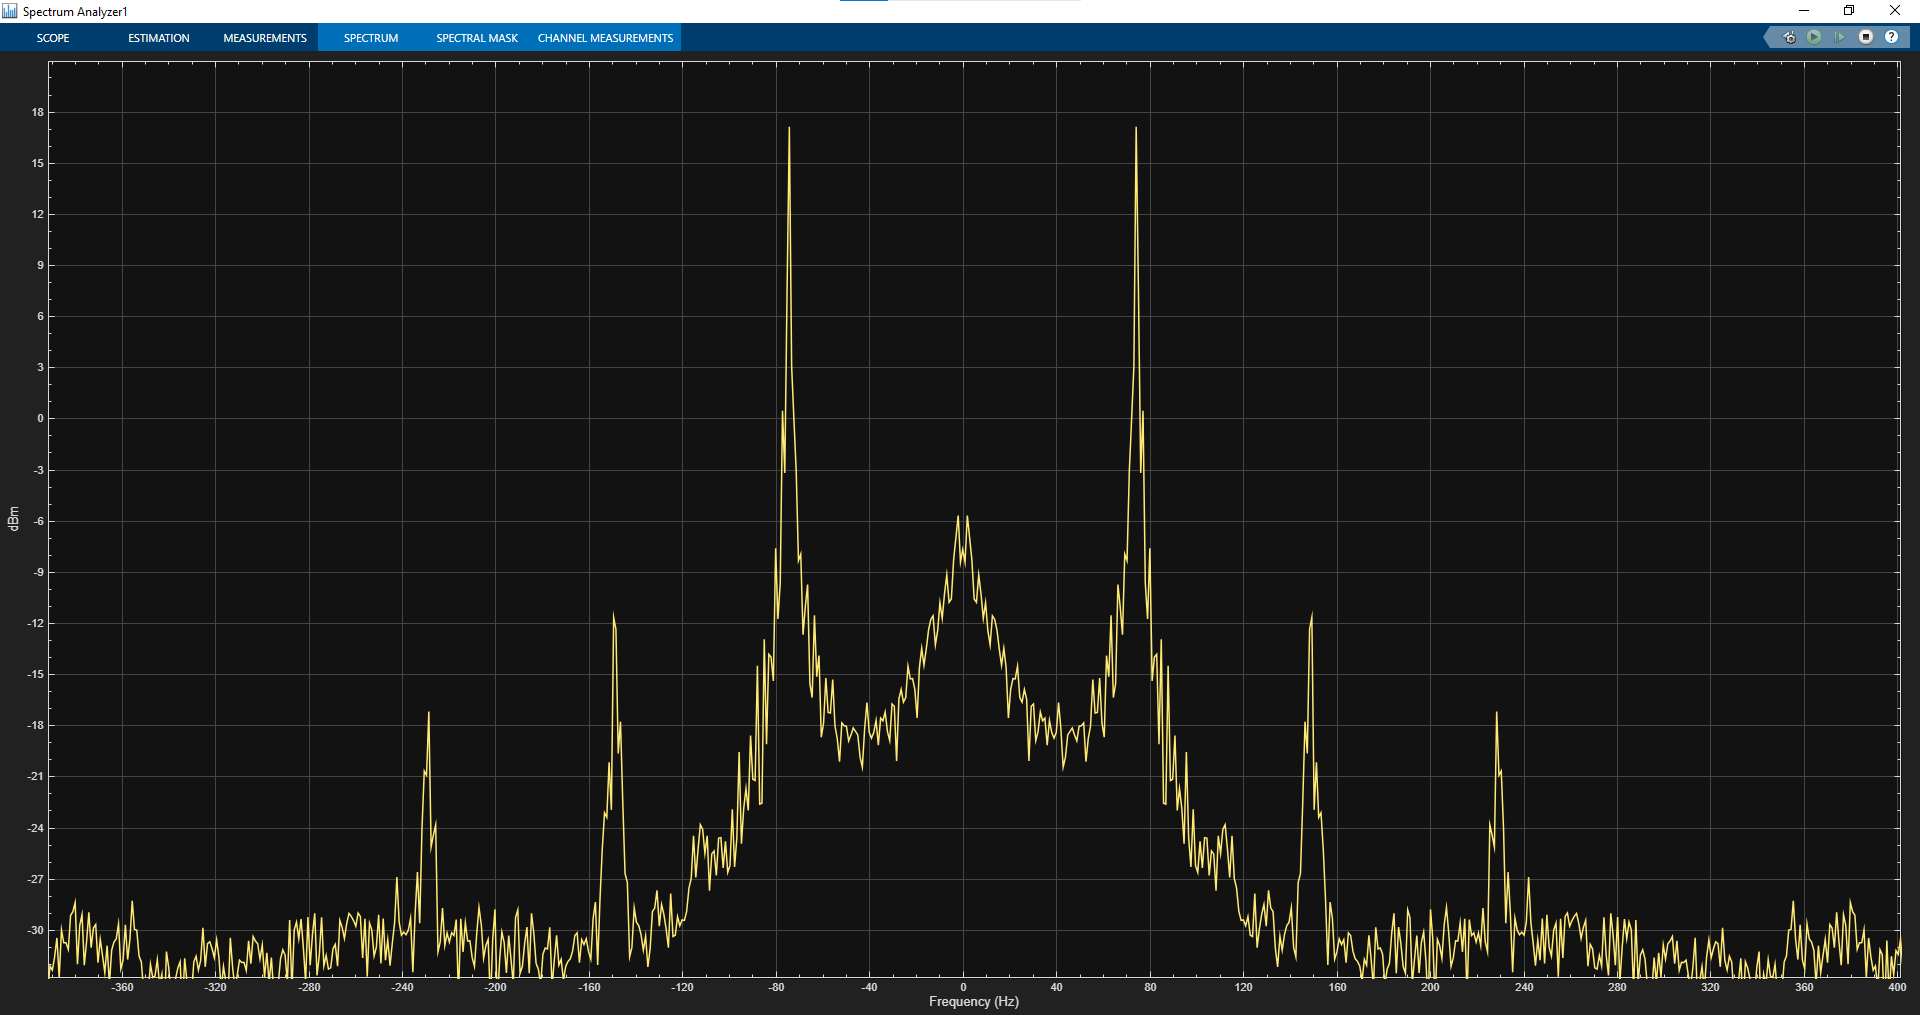Switch to CHANNEL MEASUREMENTS tab
The height and width of the screenshot is (1015, 1920).
[x=606, y=38]
